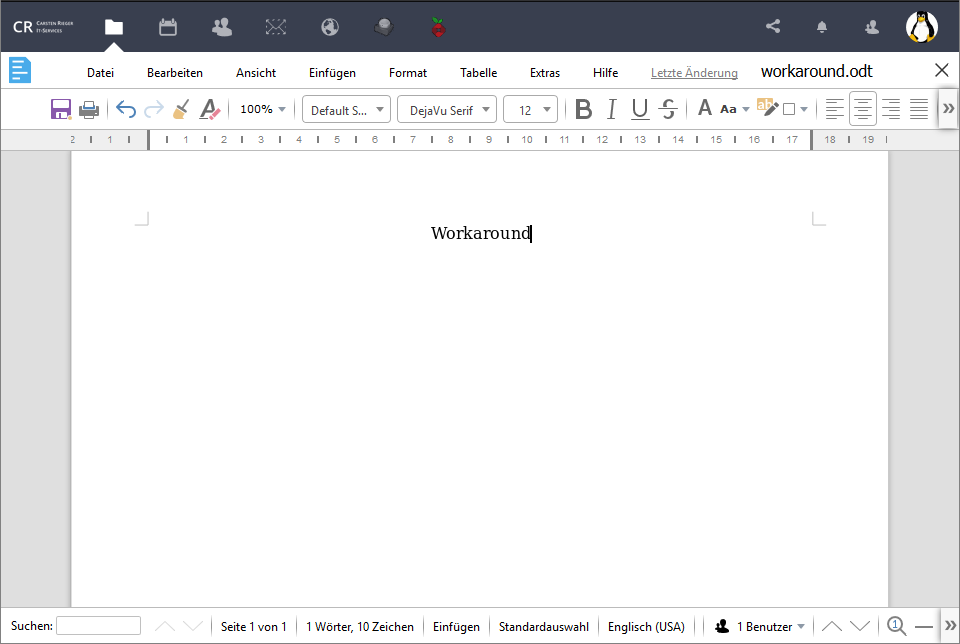Enable italic text style
Image resolution: width=960 pixels, height=644 pixels.
pos(611,108)
